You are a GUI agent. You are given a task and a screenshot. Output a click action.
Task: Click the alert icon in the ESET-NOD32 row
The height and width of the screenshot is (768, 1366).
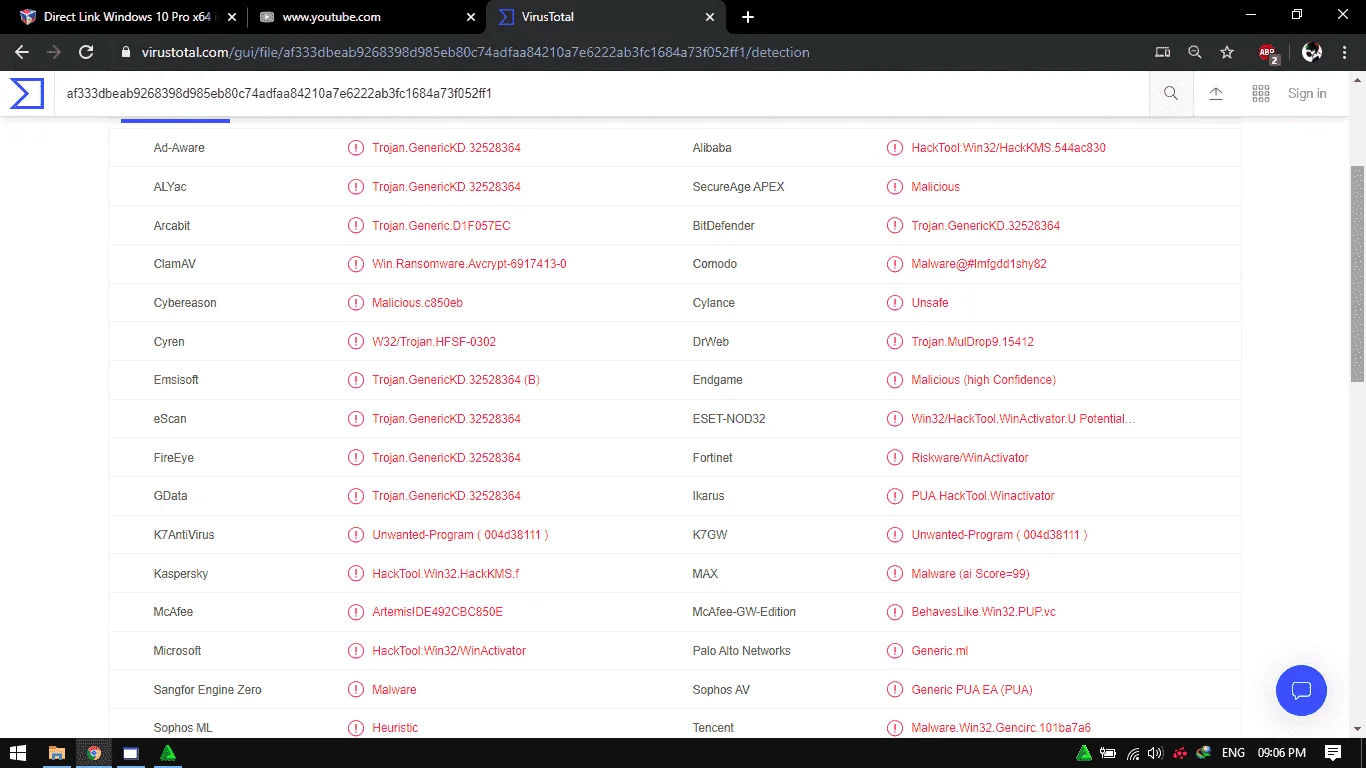(894, 419)
